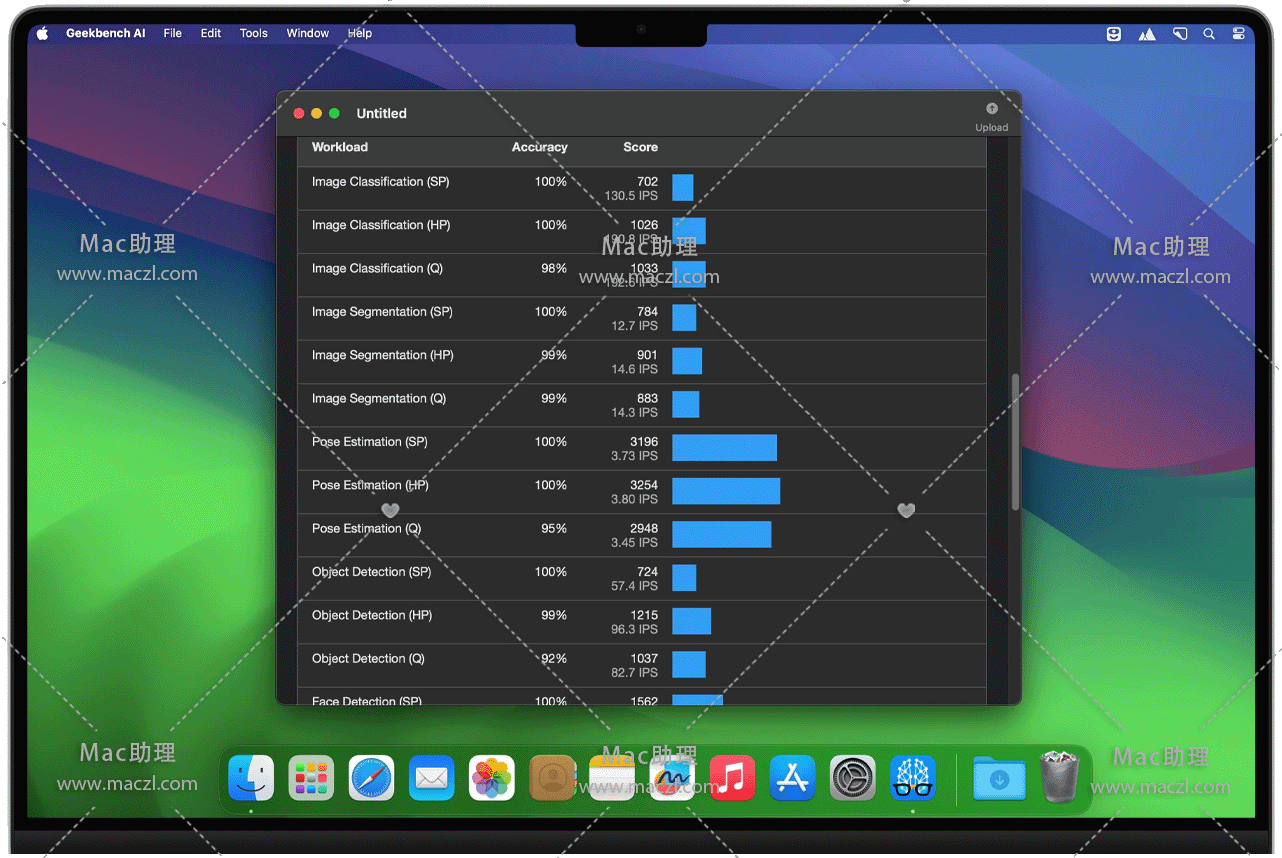Click the mountain peaks menu bar icon
Screen dimensions: 1282x858
[x=1147, y=34]
